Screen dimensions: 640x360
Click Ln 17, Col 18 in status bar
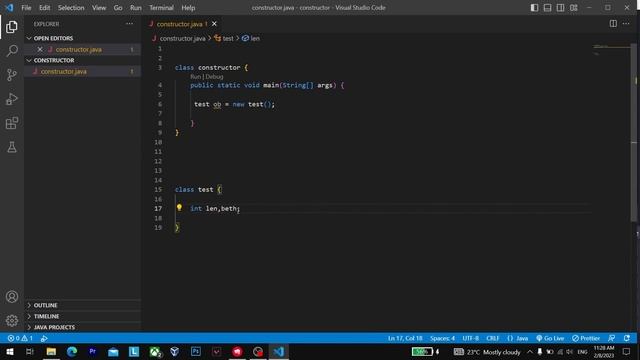[405, 338]
